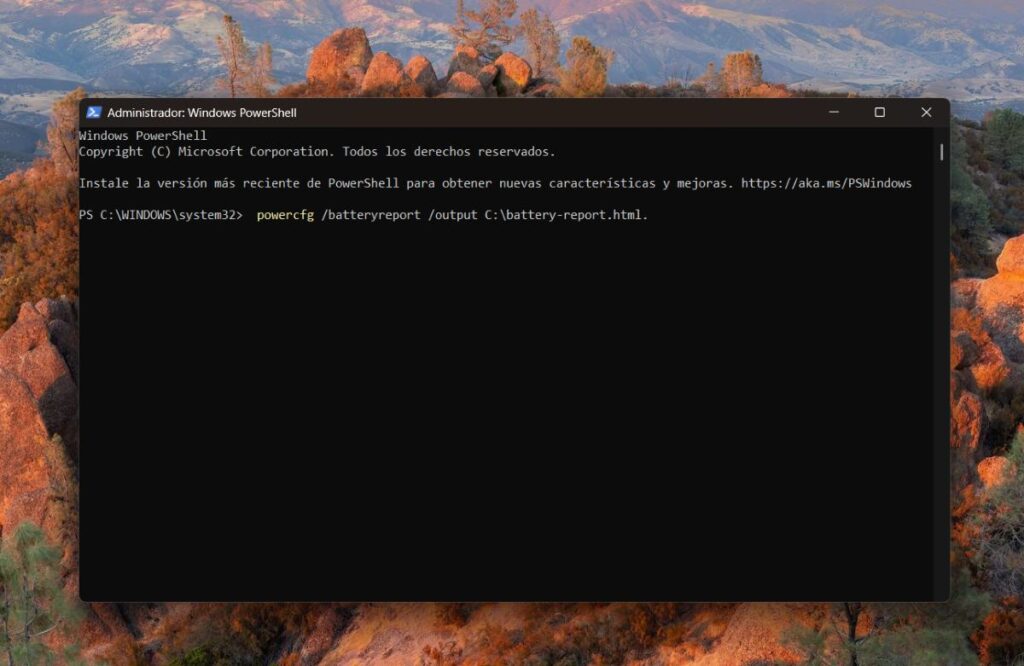This screenshot has width=1024, height=666.
Task: Click the Copyright Microsoft Corporation line
Action: tap(315, 151)
